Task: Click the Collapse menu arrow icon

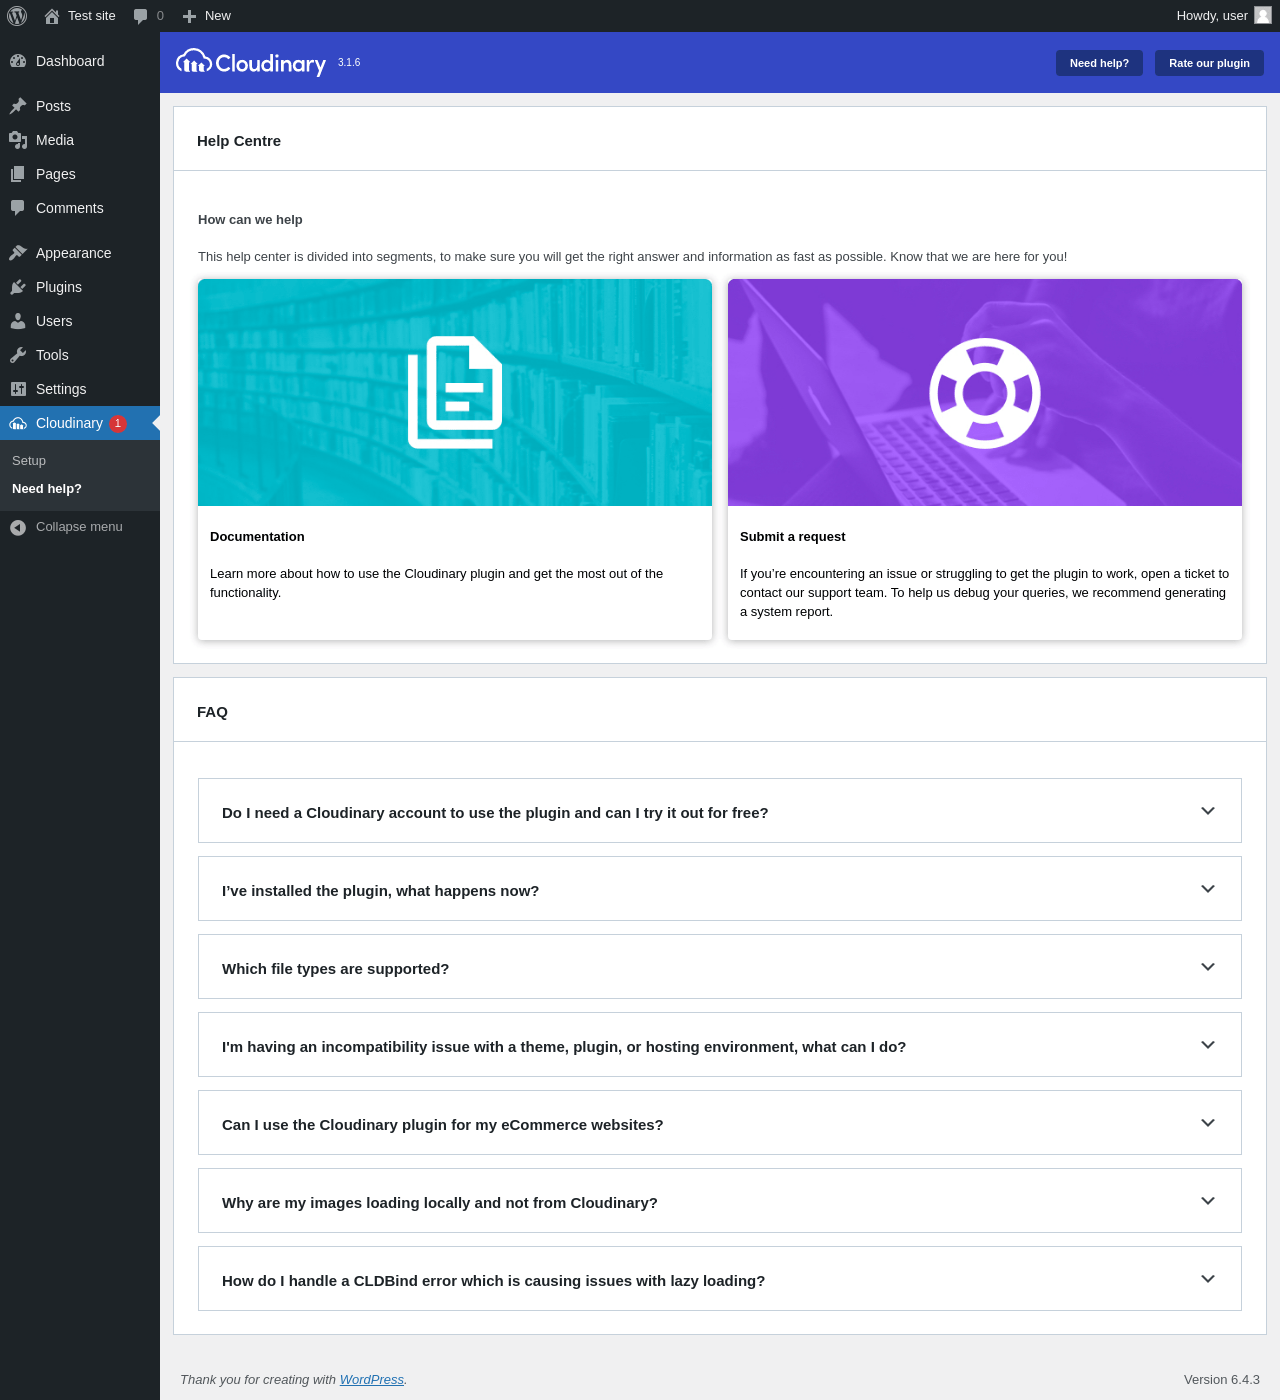Action: tap(18, 527)
